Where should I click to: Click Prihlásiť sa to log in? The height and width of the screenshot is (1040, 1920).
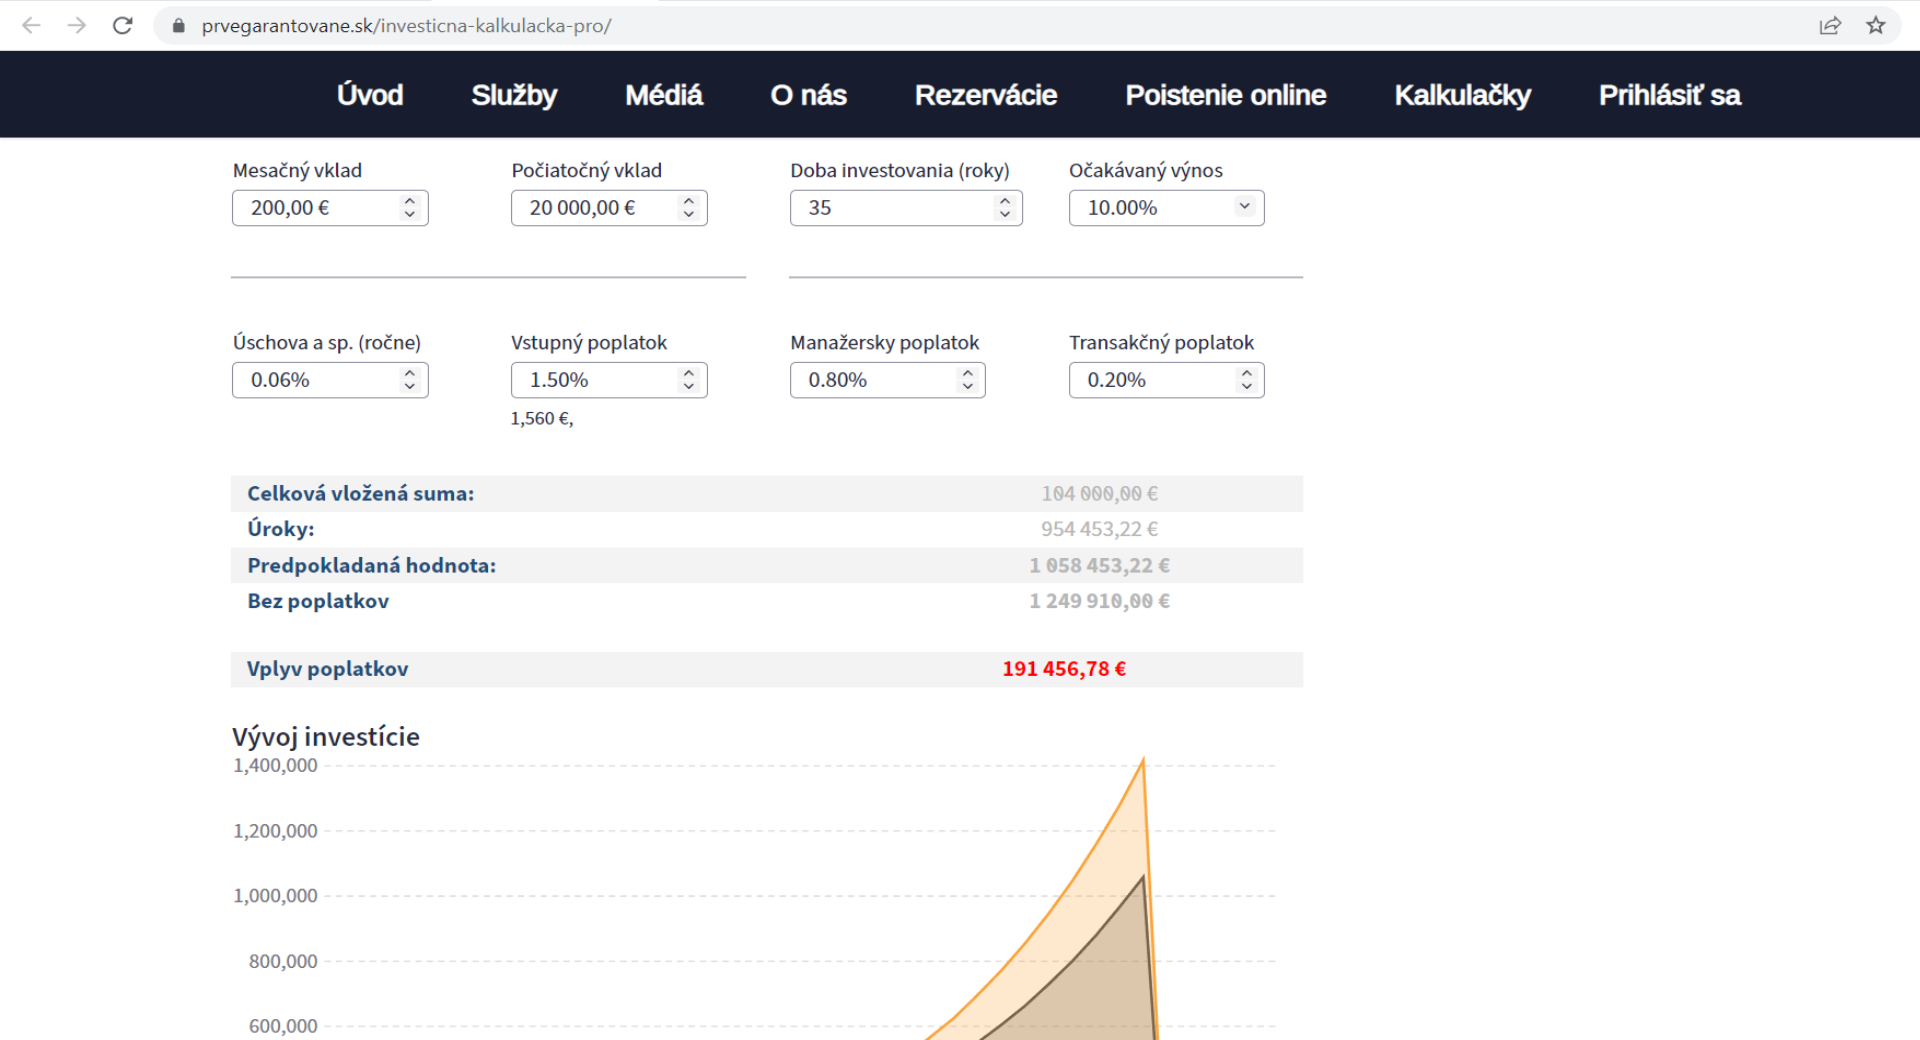[1670, 95]
